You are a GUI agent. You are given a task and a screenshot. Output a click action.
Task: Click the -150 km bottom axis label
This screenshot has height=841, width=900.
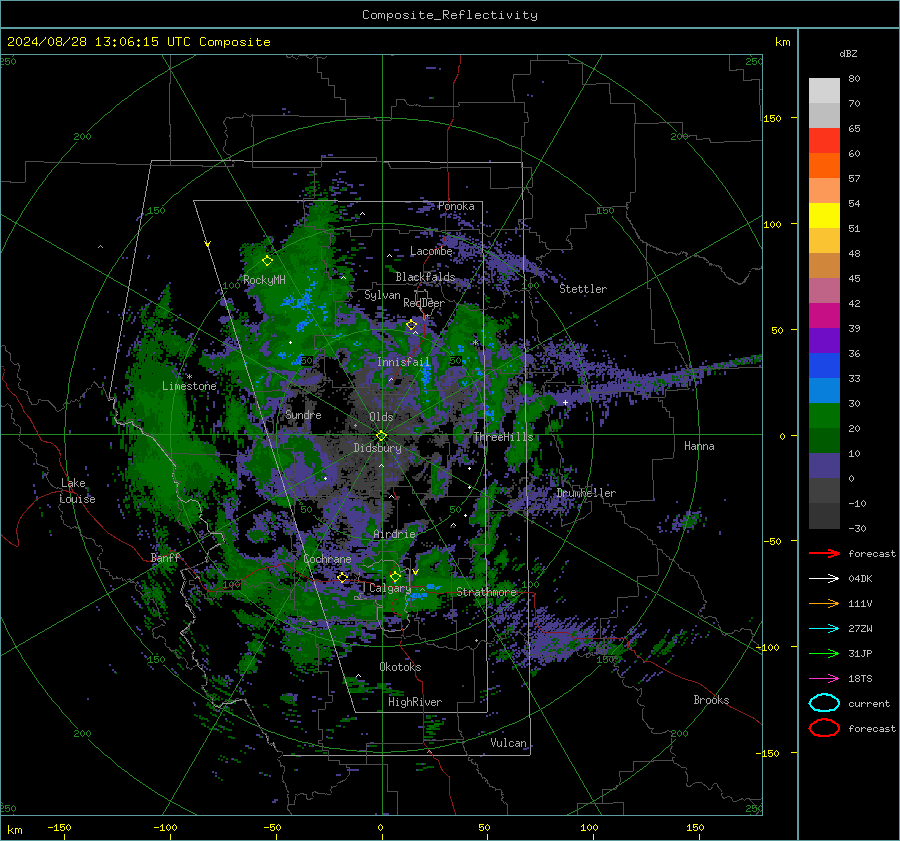point(59,827)
